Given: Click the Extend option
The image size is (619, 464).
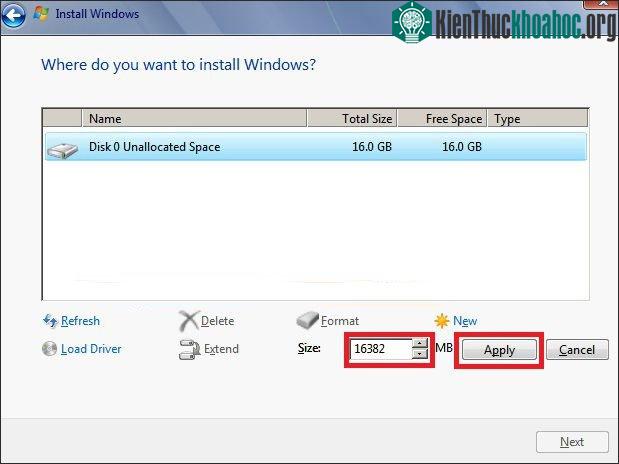Looking at the screenshot, I should pyautogui.click(x=221, y=349).
